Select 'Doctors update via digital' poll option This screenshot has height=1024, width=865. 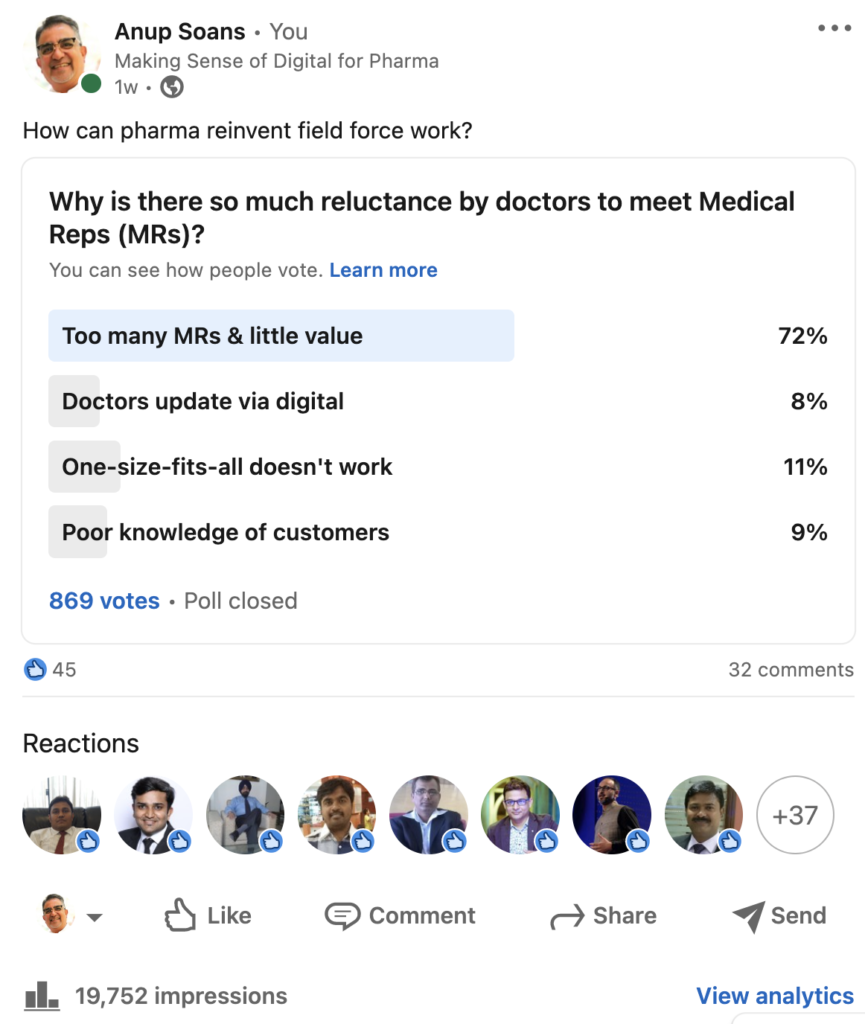pyautogui.click(x=203, y=402)
